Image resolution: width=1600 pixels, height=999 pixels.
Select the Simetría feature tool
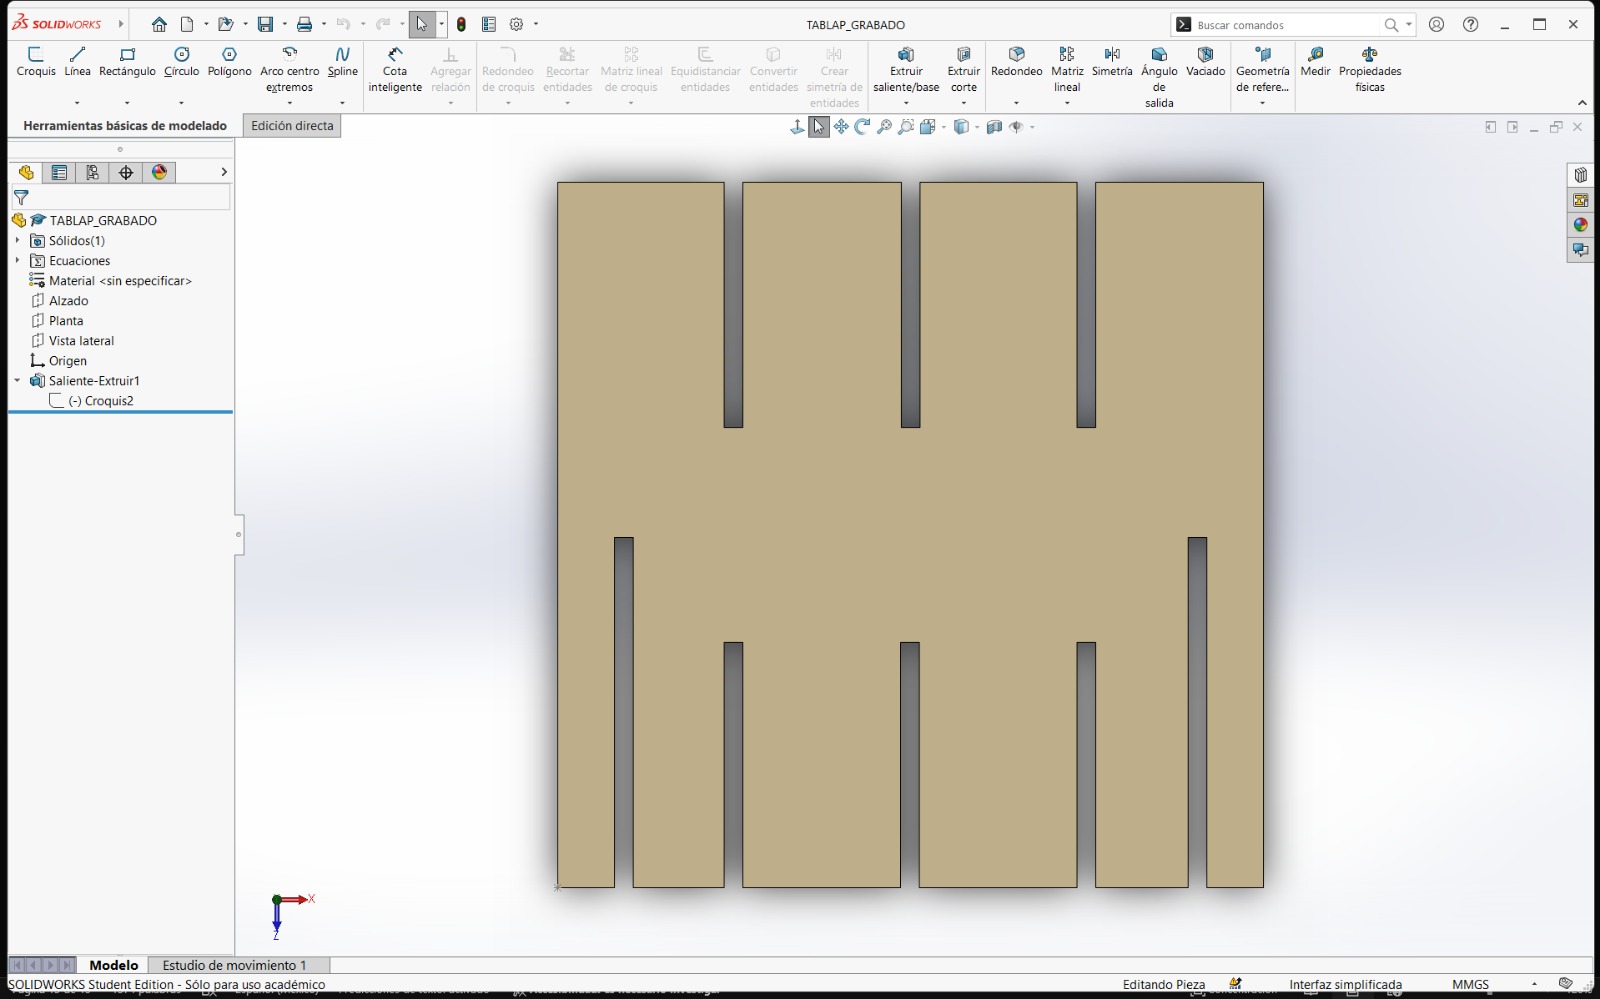click(x=1112, y=60)
